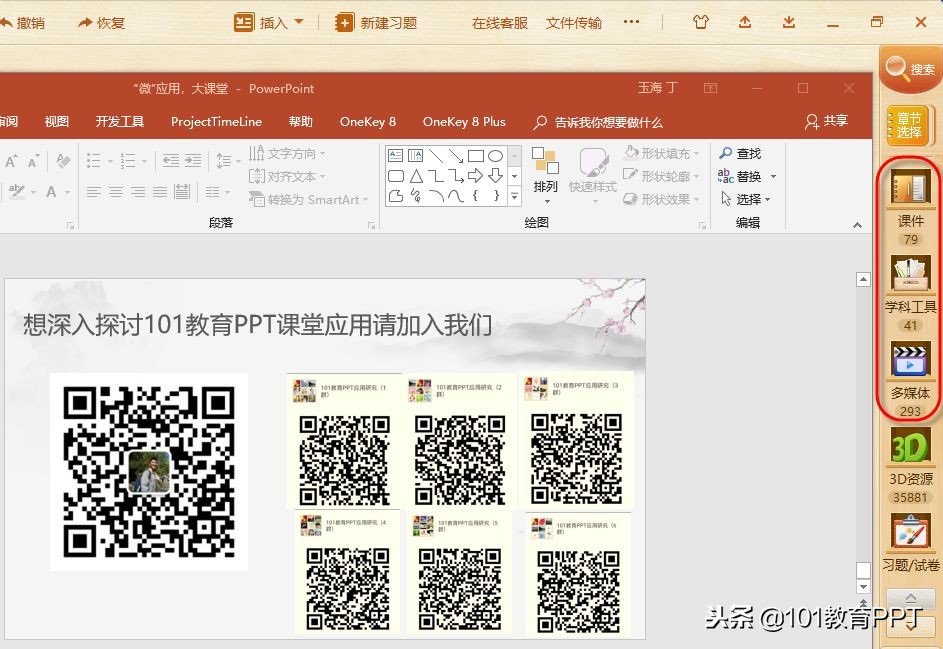
Task: Click increase indent in paragraph group
Action: point(193,161)
